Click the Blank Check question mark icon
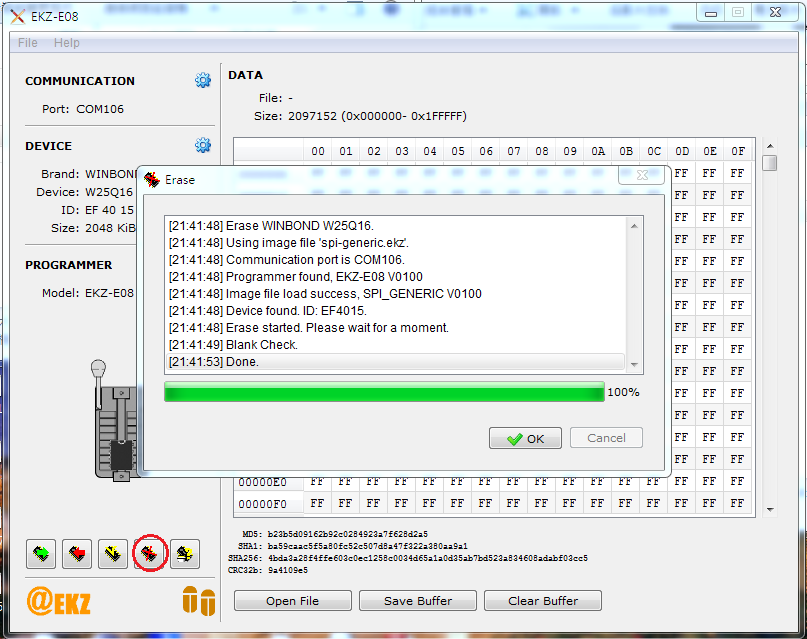Screen dimensions: 807x639 click(x=185, y=552)
